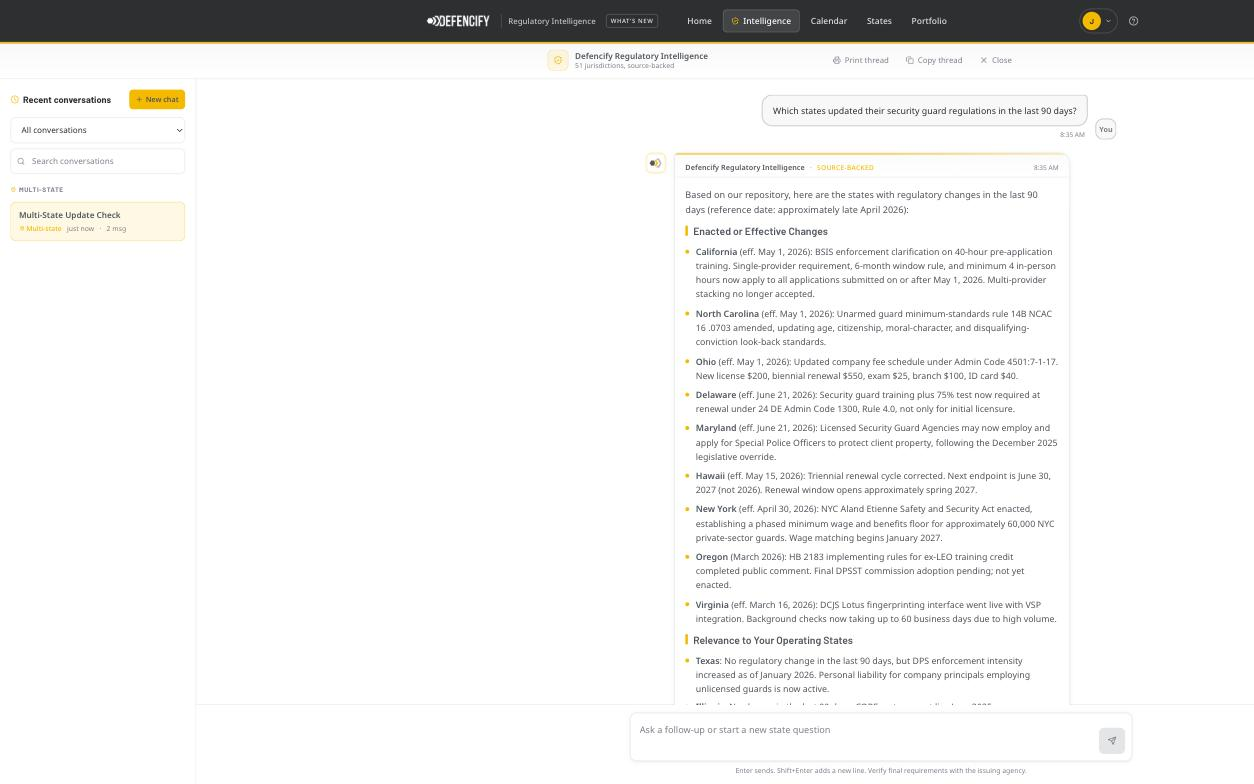Switch to the Calendar tab
This screenshot has height=784, width=1254.
(x=828, y=20)
